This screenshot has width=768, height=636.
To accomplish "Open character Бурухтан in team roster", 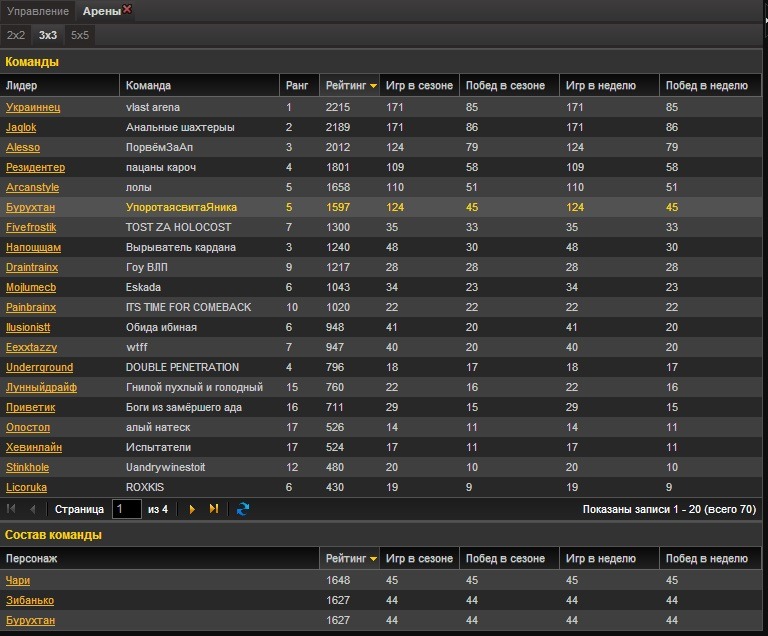I will click(x=30, y=621).
